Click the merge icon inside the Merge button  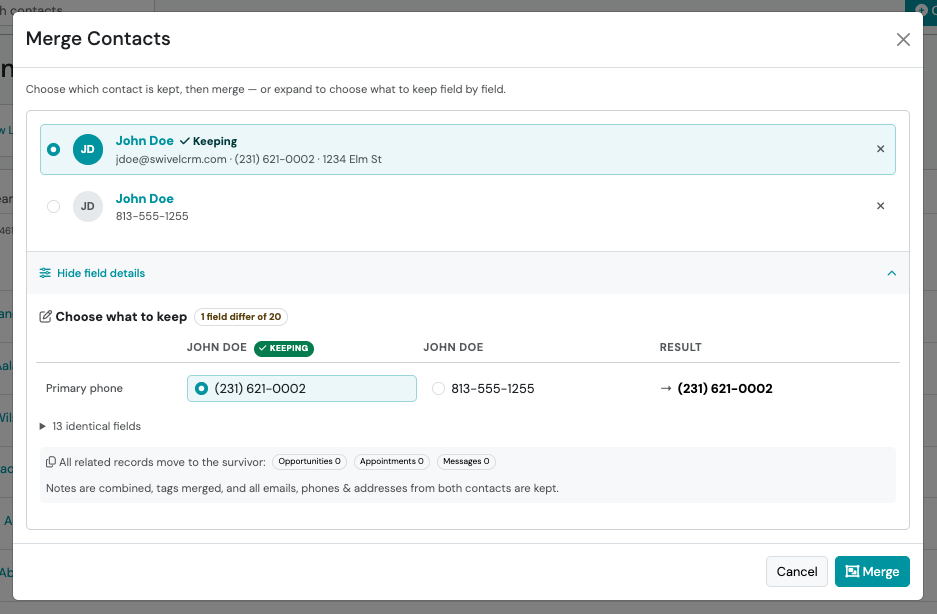click(x=852, y=572)
